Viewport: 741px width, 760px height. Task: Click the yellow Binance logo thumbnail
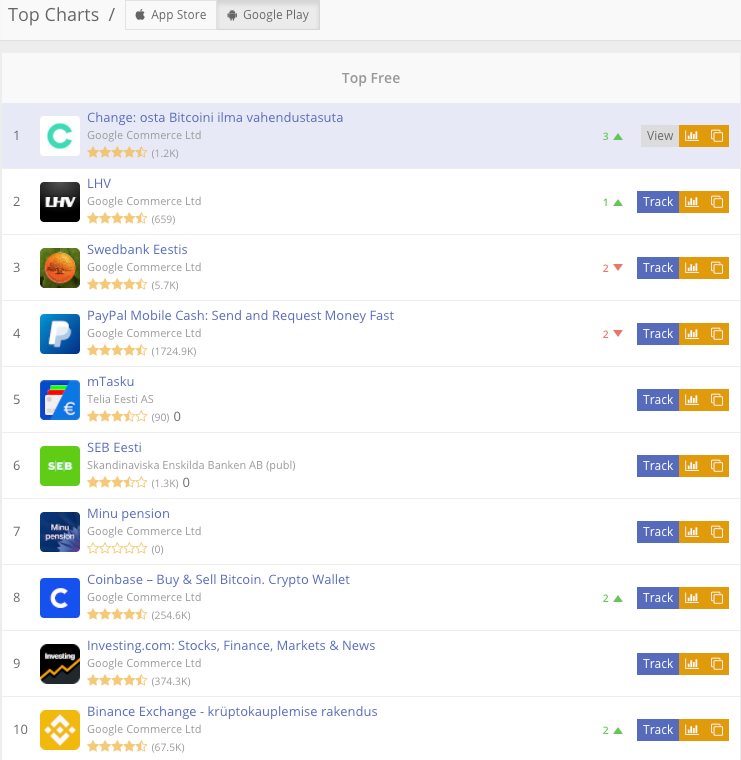(60, 729)
